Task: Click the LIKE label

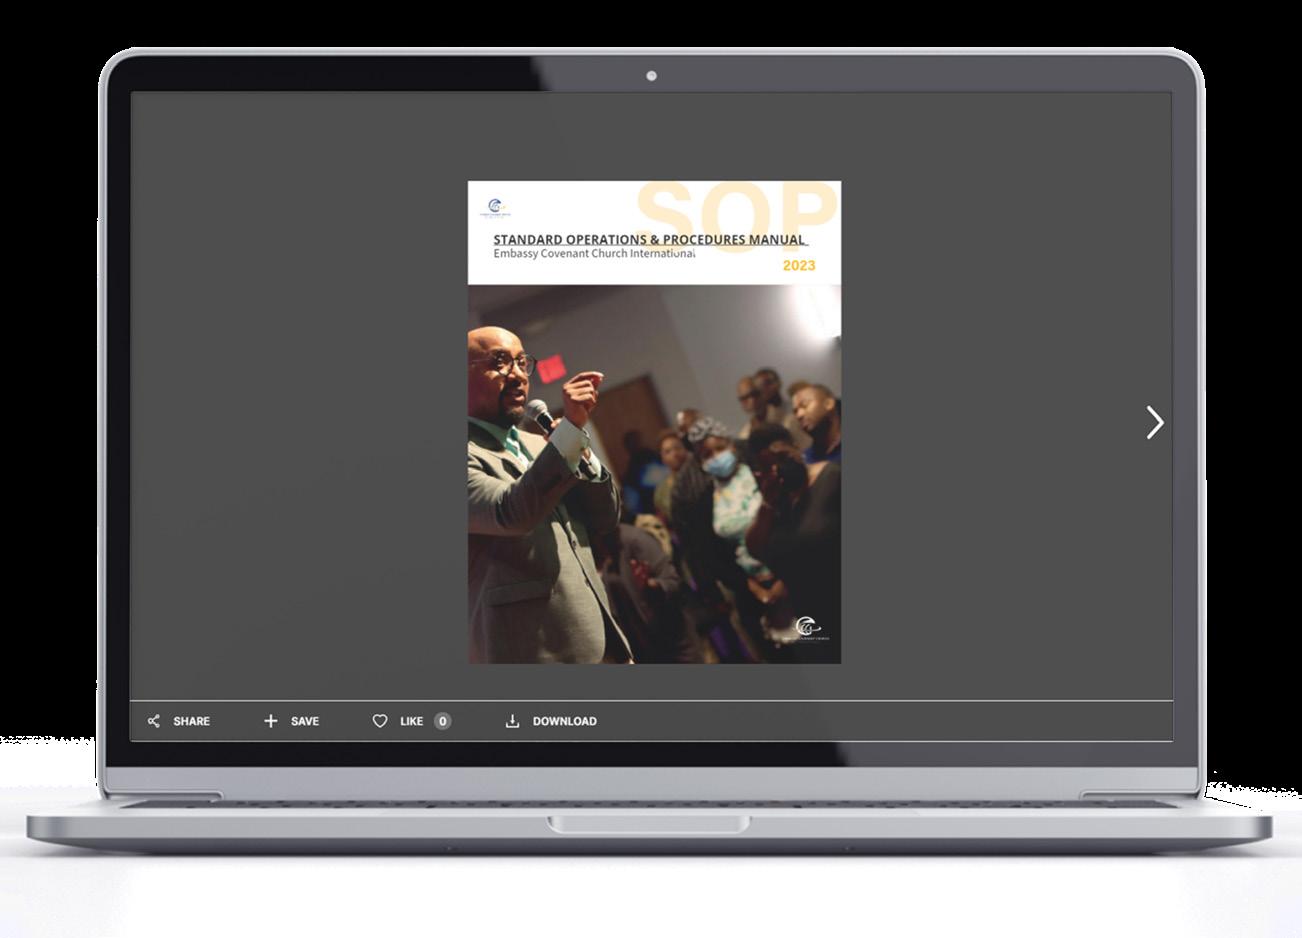Action: click(411, 721)
